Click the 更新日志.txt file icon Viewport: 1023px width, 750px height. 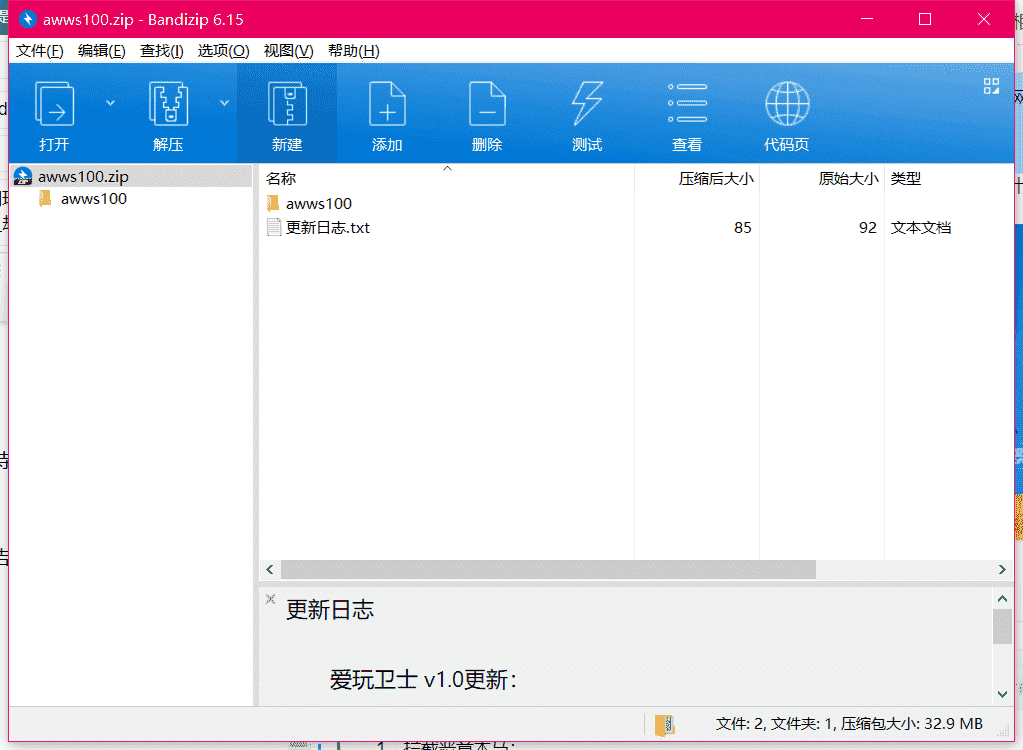tap(274, 228)
